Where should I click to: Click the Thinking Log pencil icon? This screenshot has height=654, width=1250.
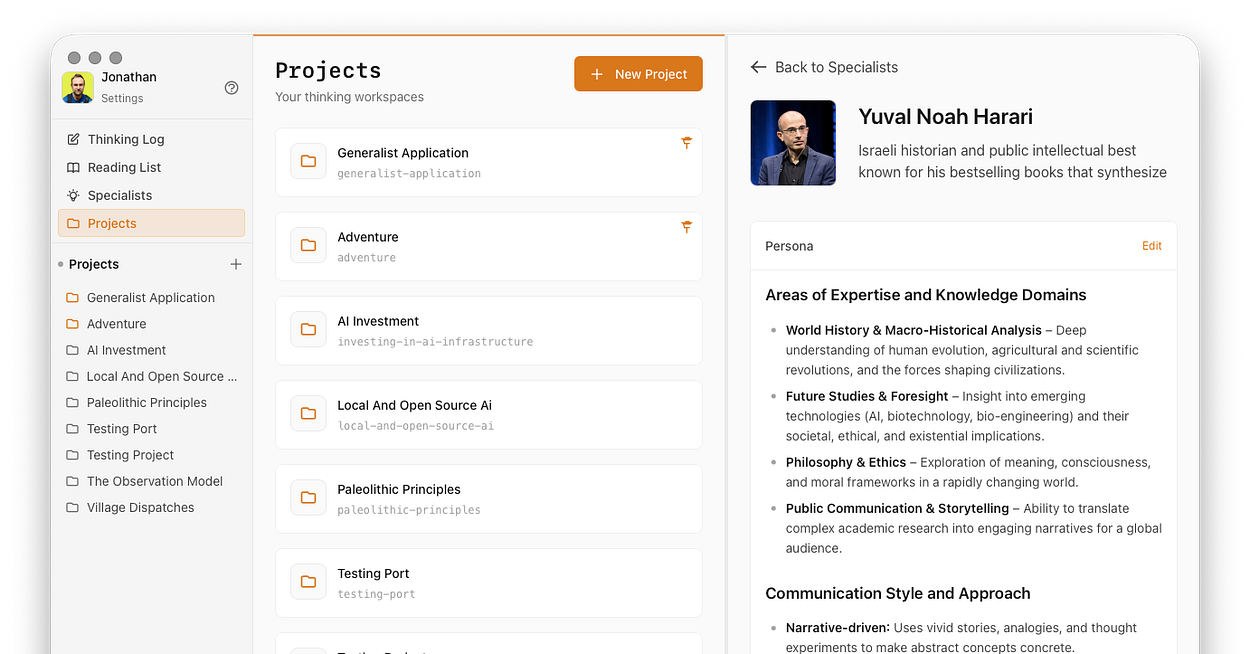coord(73,139)
